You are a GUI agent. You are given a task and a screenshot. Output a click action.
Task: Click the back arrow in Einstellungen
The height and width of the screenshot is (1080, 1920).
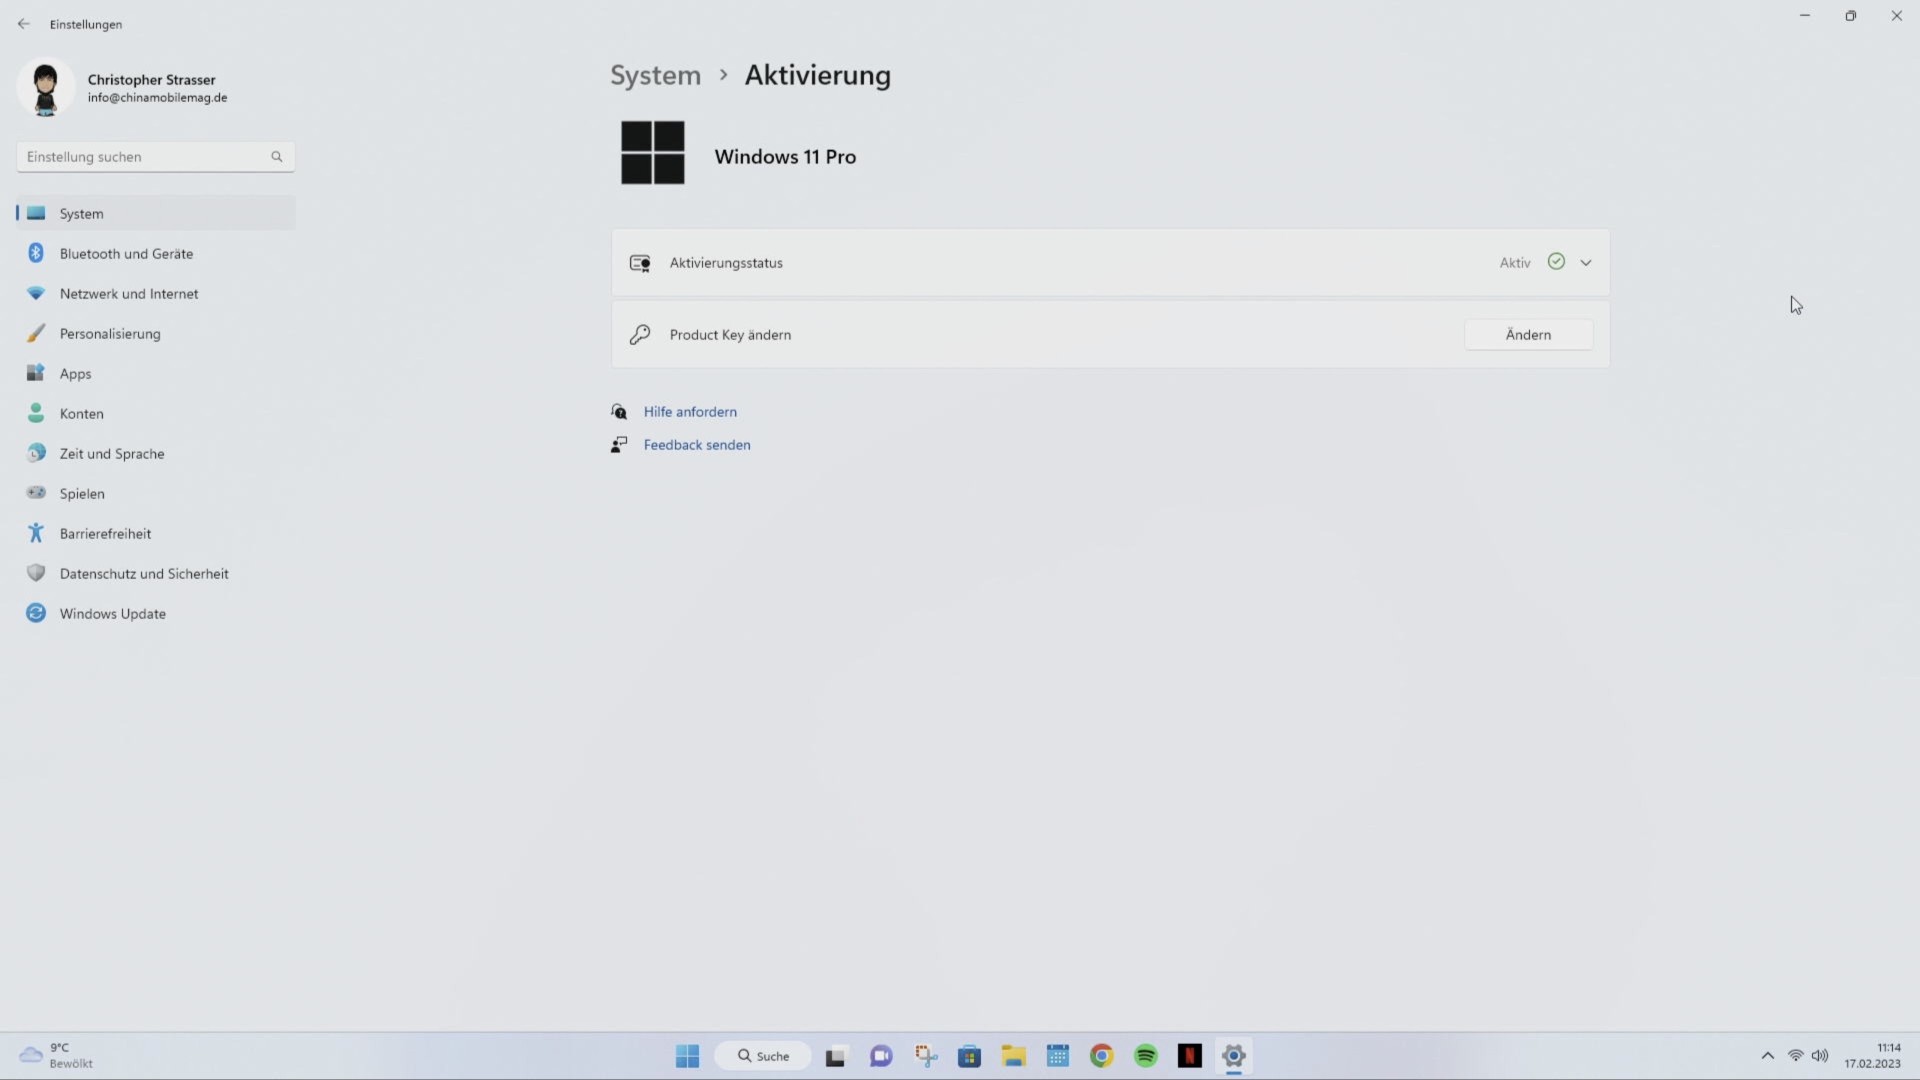click(24, 24)
